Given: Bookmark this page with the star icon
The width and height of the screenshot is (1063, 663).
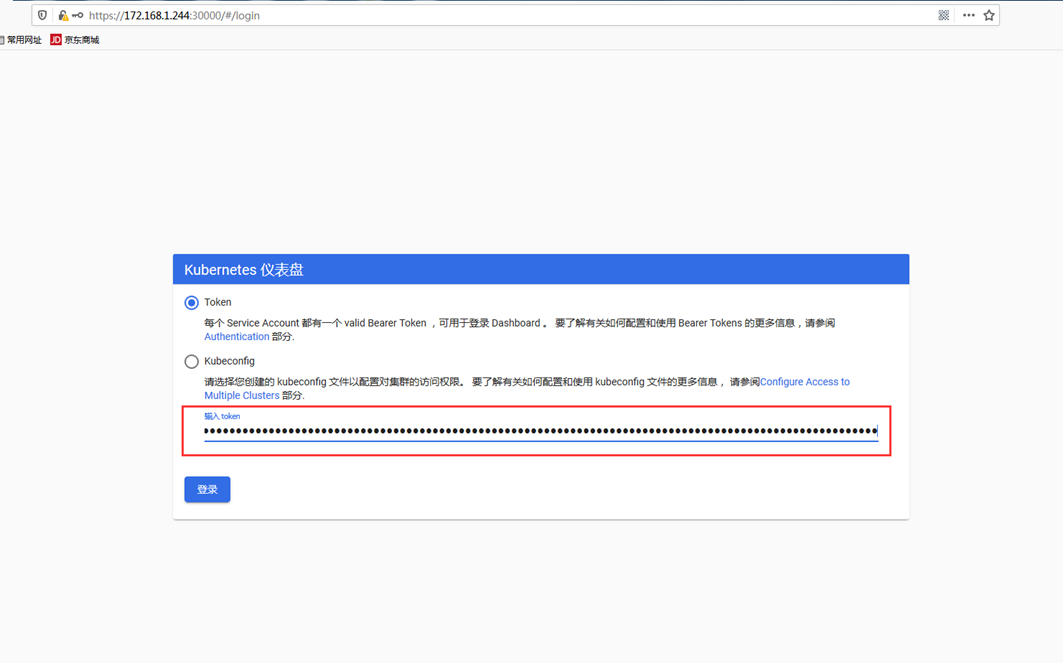Looking at the screenshot, I should pos(989,15).
